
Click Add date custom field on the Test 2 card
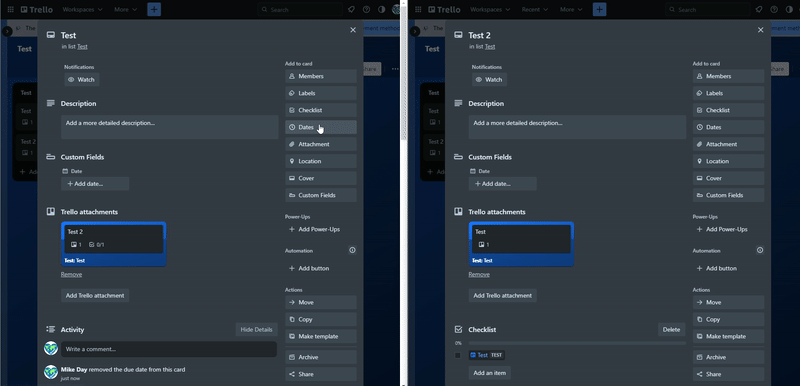coord(503,184)
